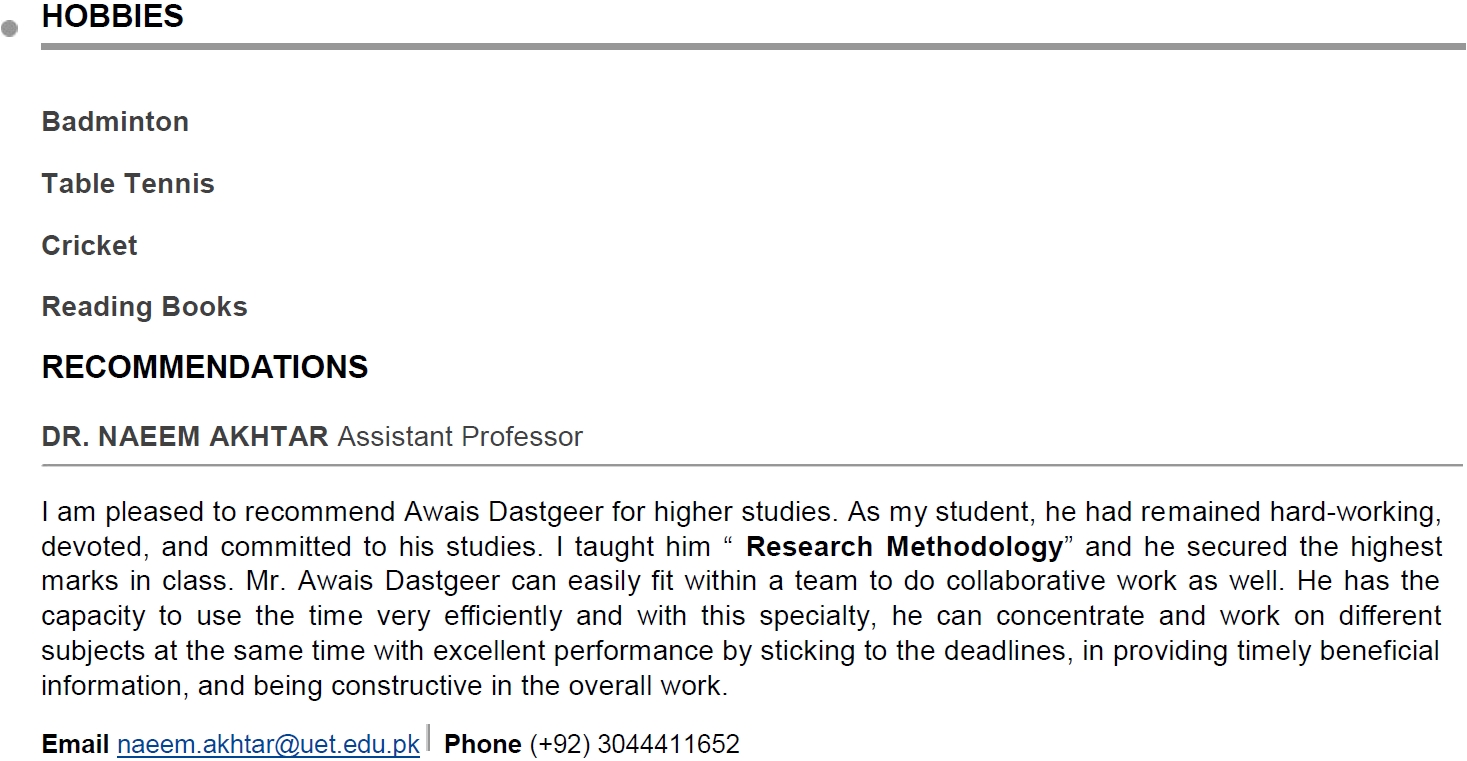Click the bold Phone label
Viewport: 1467px width, 761px height.
tap(483, 745)
